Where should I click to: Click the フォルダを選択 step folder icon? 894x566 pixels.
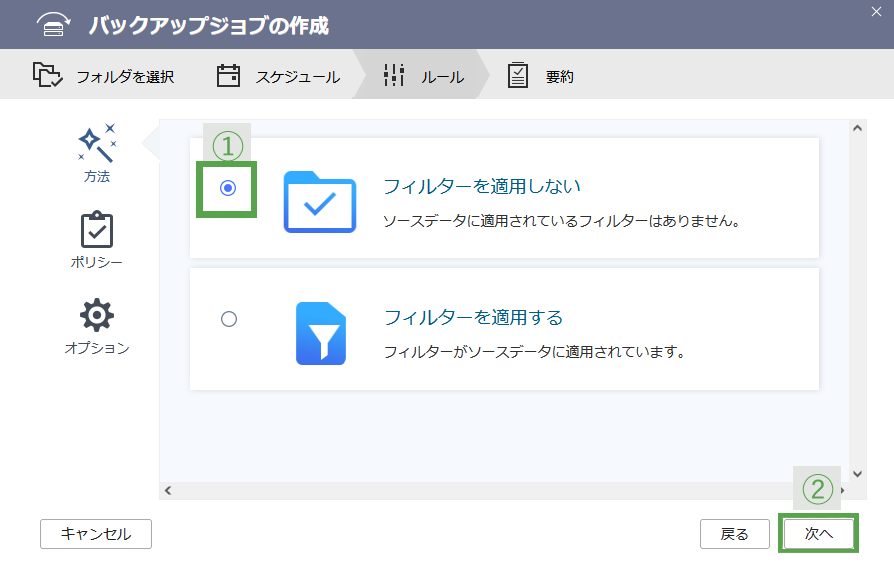click(x=47, y=75)
